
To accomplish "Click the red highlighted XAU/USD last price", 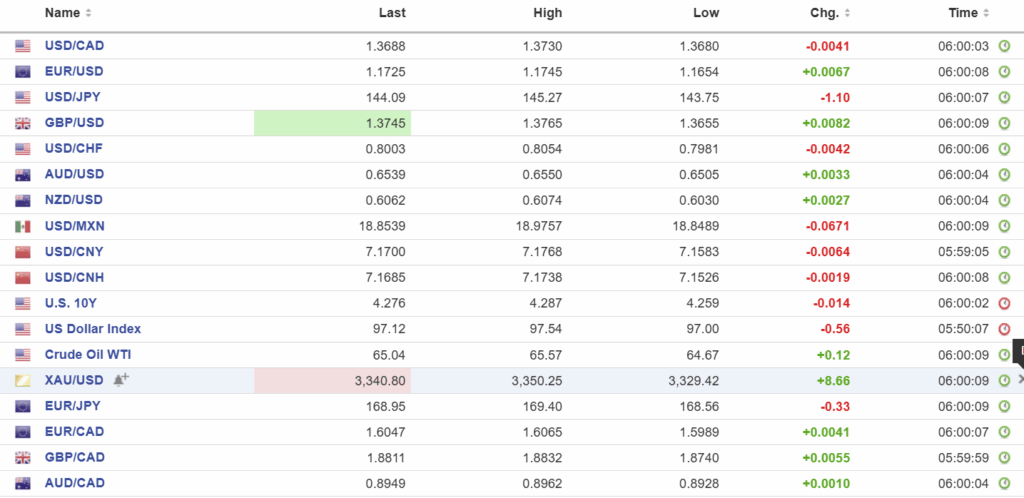I will pos(332,381).
